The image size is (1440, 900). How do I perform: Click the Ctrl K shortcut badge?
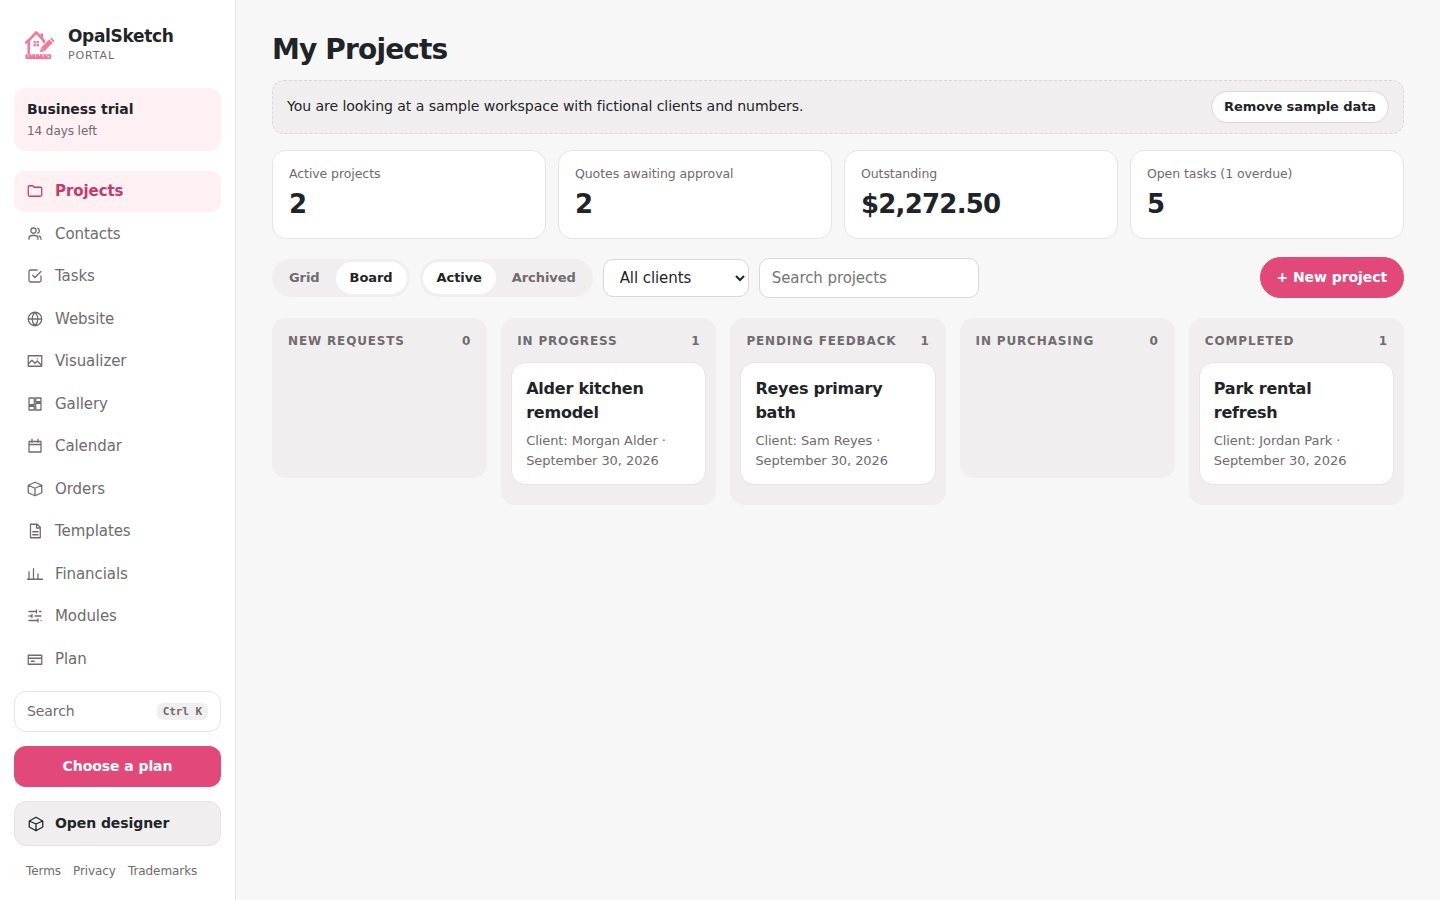tap(182, 712)
